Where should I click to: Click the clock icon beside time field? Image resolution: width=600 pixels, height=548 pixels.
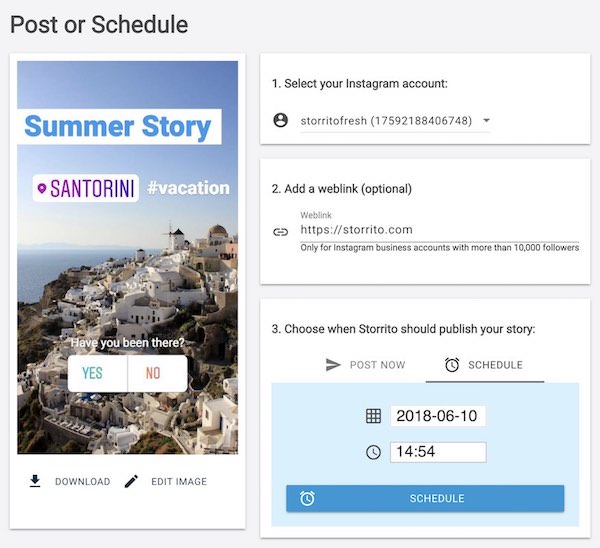[373, 452]
